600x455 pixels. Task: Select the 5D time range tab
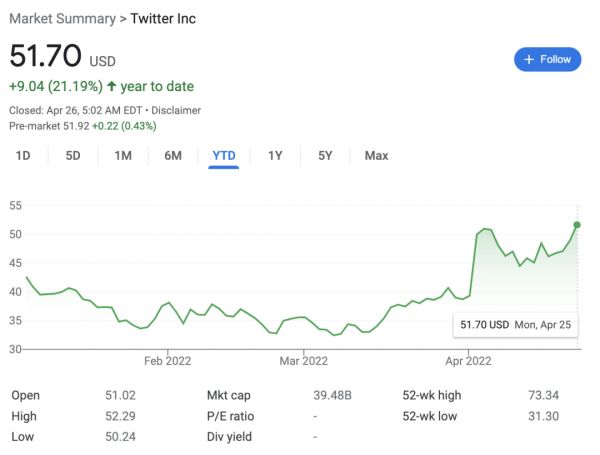73,155
